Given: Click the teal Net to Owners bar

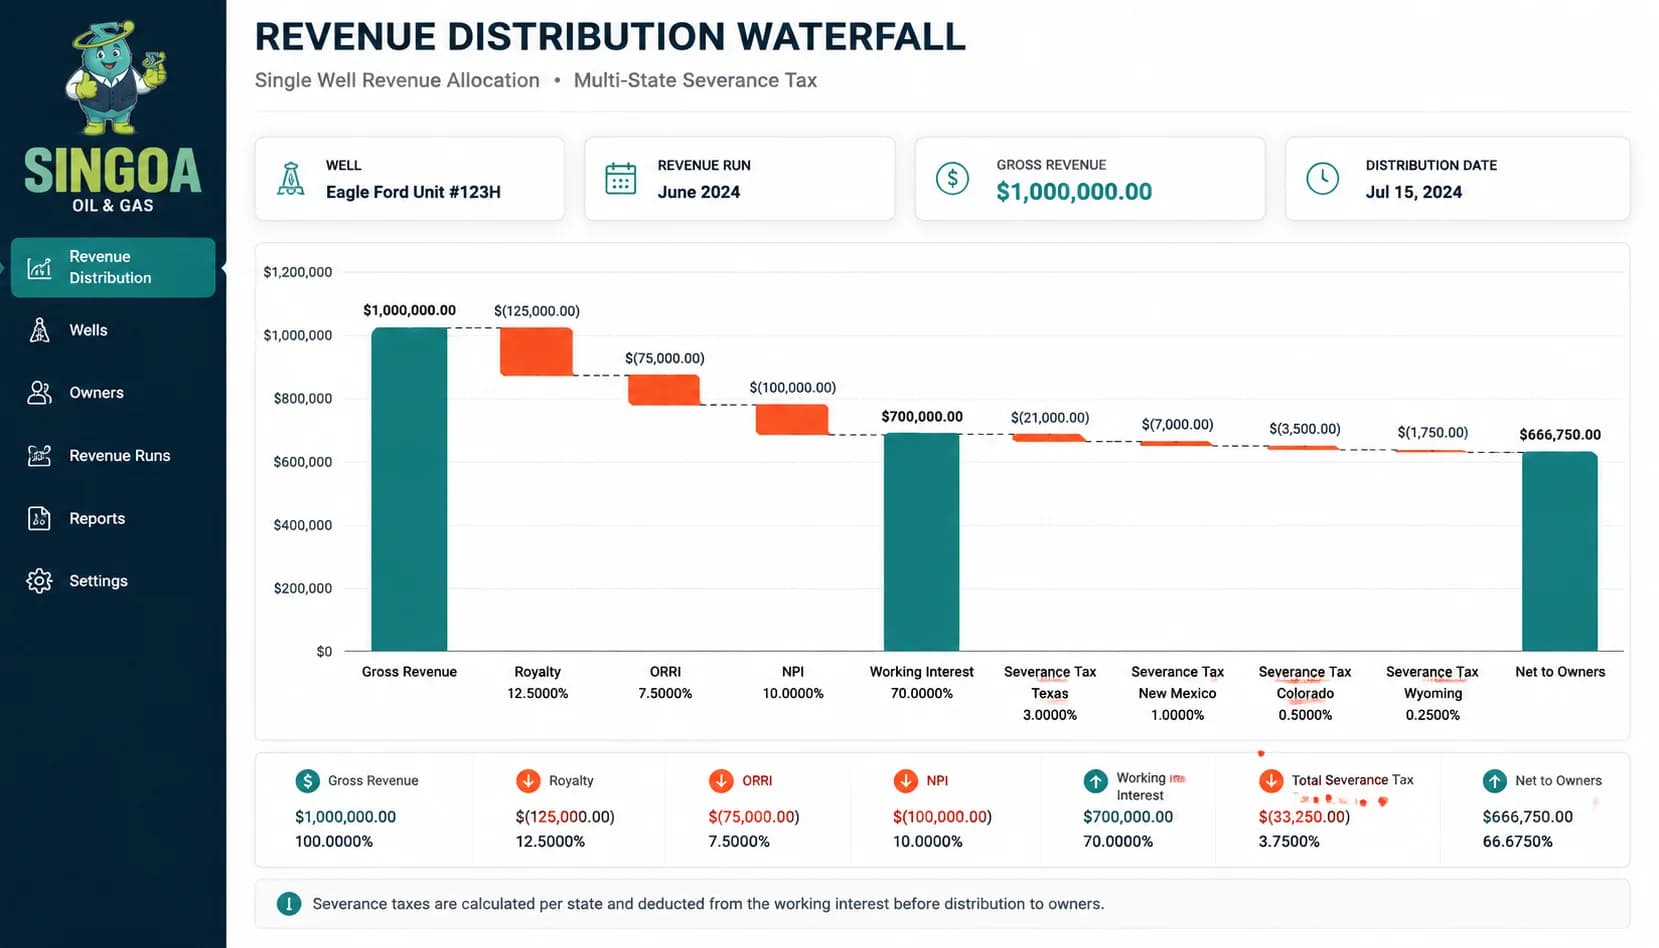Looking at the screenshot, I should 1560,551.
